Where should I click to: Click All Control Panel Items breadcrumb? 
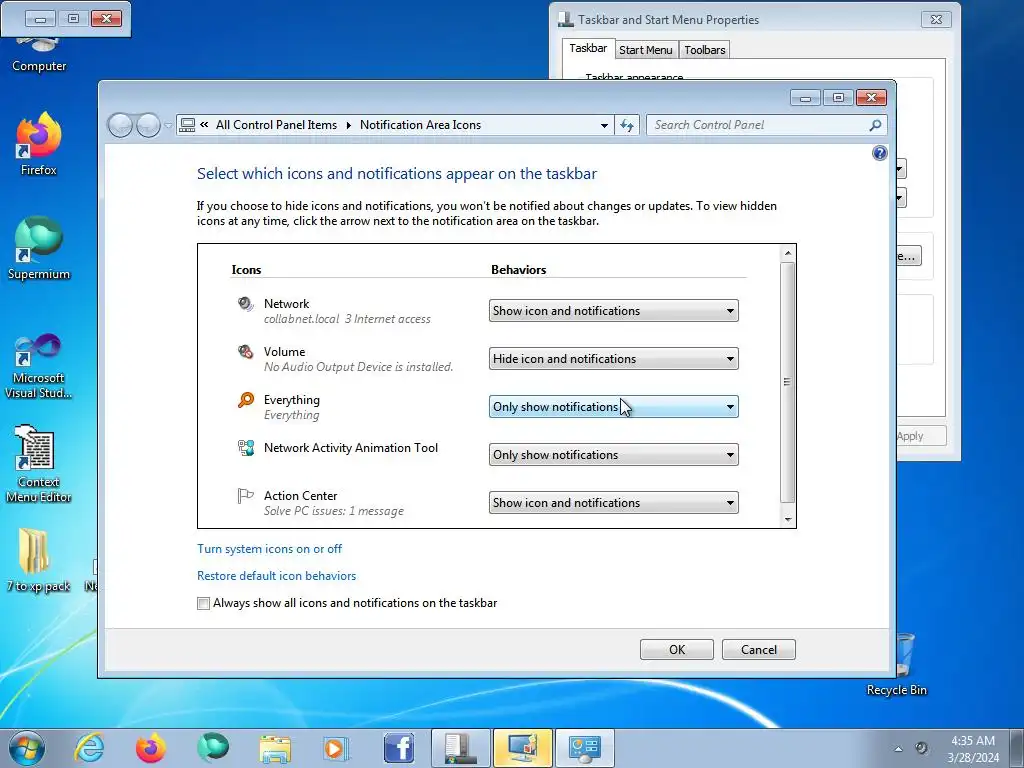point(276,125)
